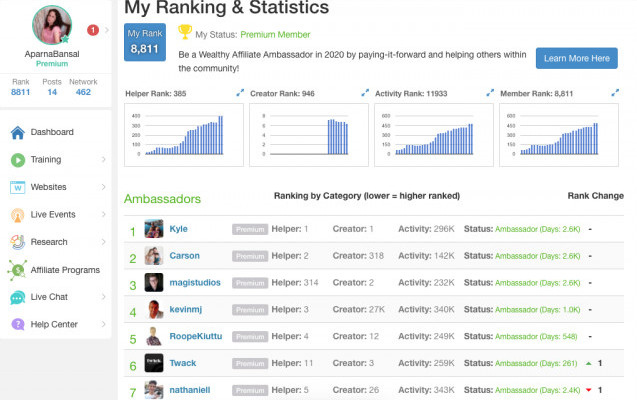Image resolution: width=637 pixels, height=400 pixels.
Task: Open nathaniell profile link
Action: tap(190, 389)
